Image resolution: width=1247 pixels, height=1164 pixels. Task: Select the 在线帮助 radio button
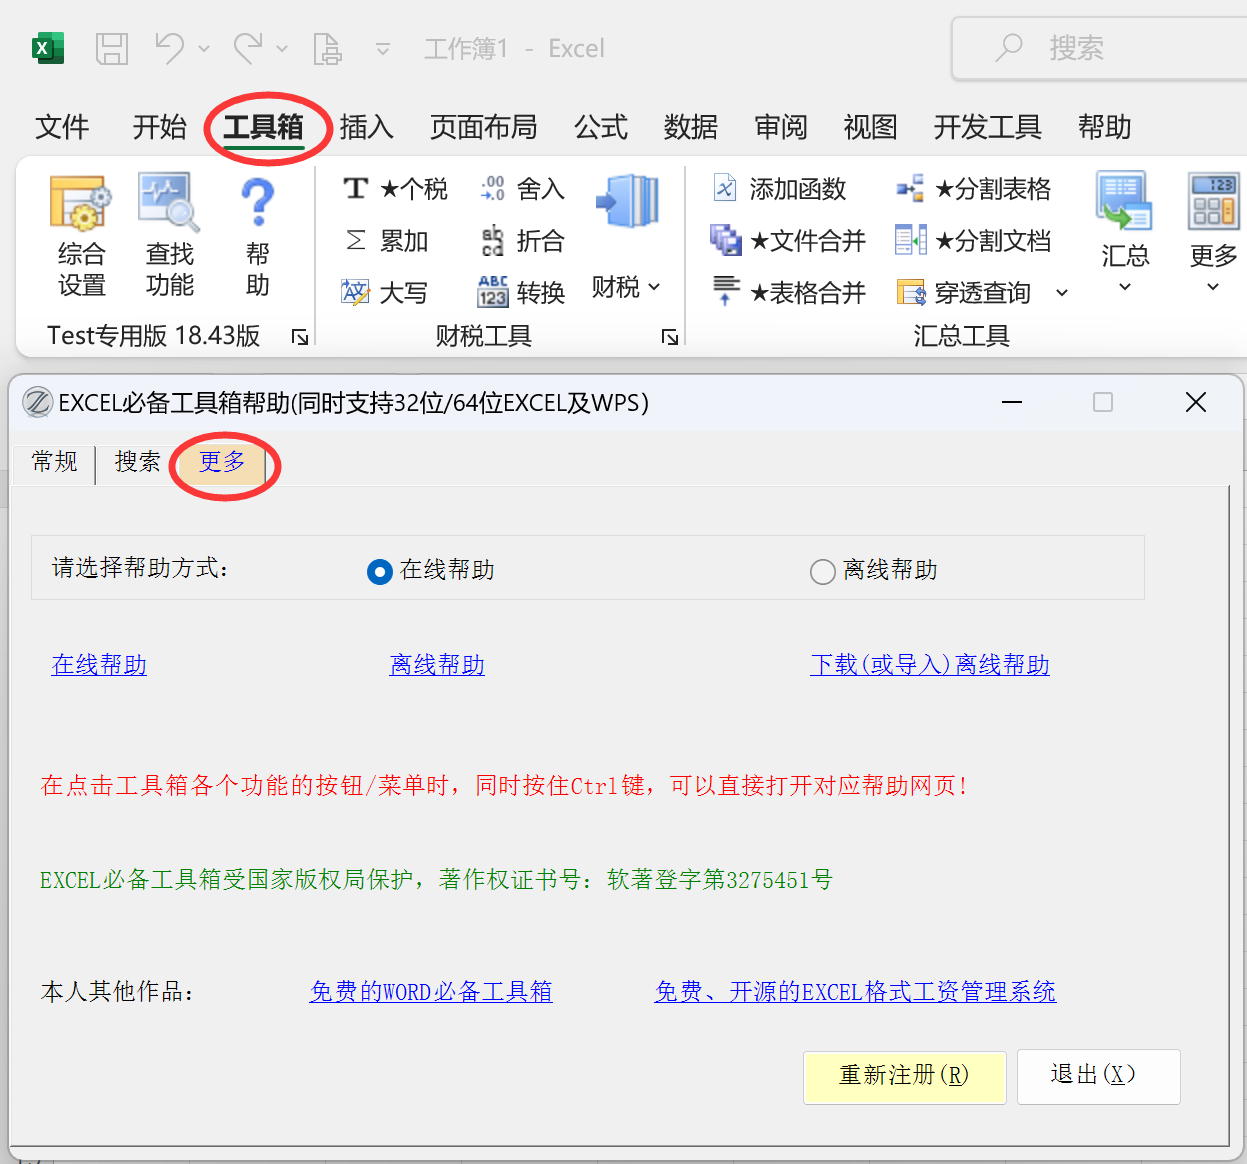[380, 572]
